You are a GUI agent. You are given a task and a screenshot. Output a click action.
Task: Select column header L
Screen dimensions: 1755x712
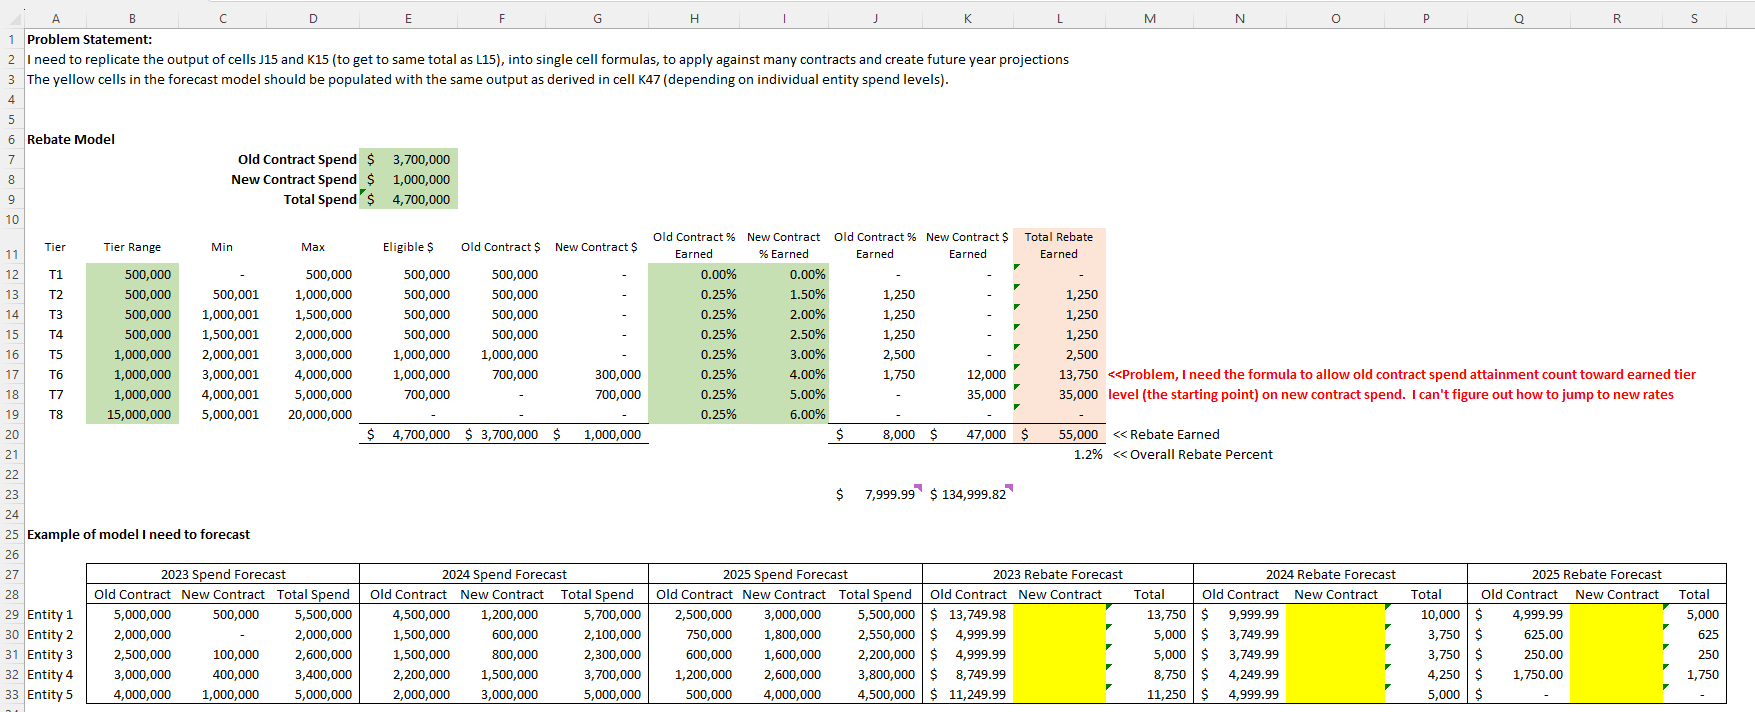[1060, 18]
